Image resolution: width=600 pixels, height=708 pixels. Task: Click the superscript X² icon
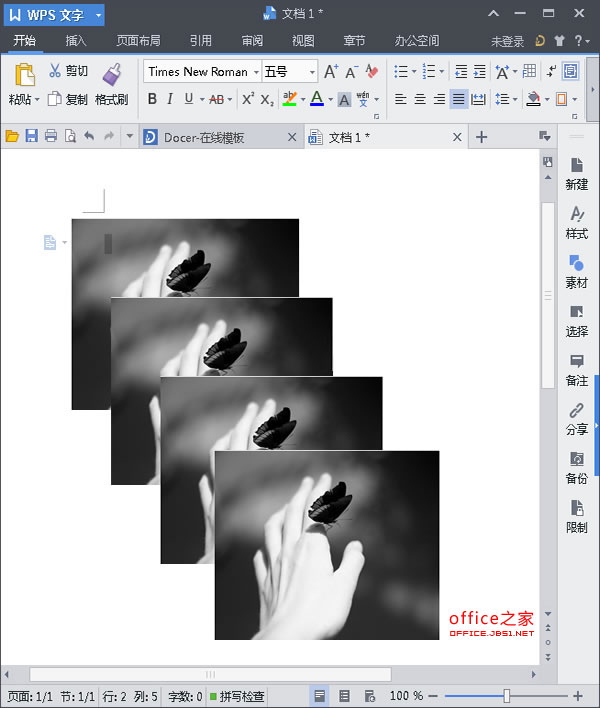pos(247,99)
